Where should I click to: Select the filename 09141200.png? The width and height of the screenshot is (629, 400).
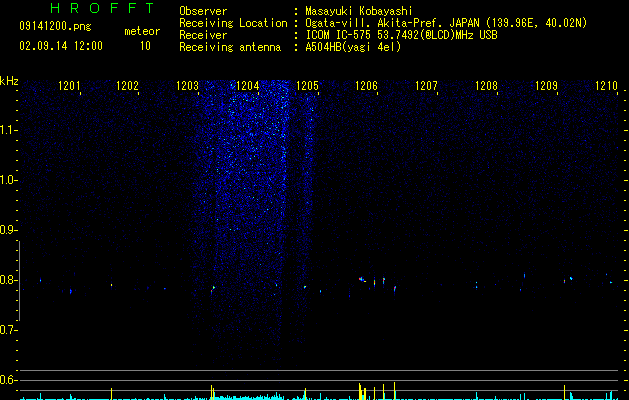pos(55,27)
